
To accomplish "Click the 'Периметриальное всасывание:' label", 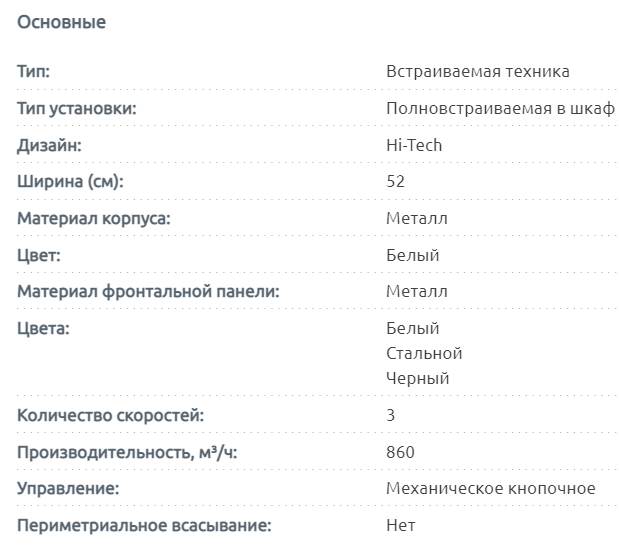I will [x=144, y=525].
